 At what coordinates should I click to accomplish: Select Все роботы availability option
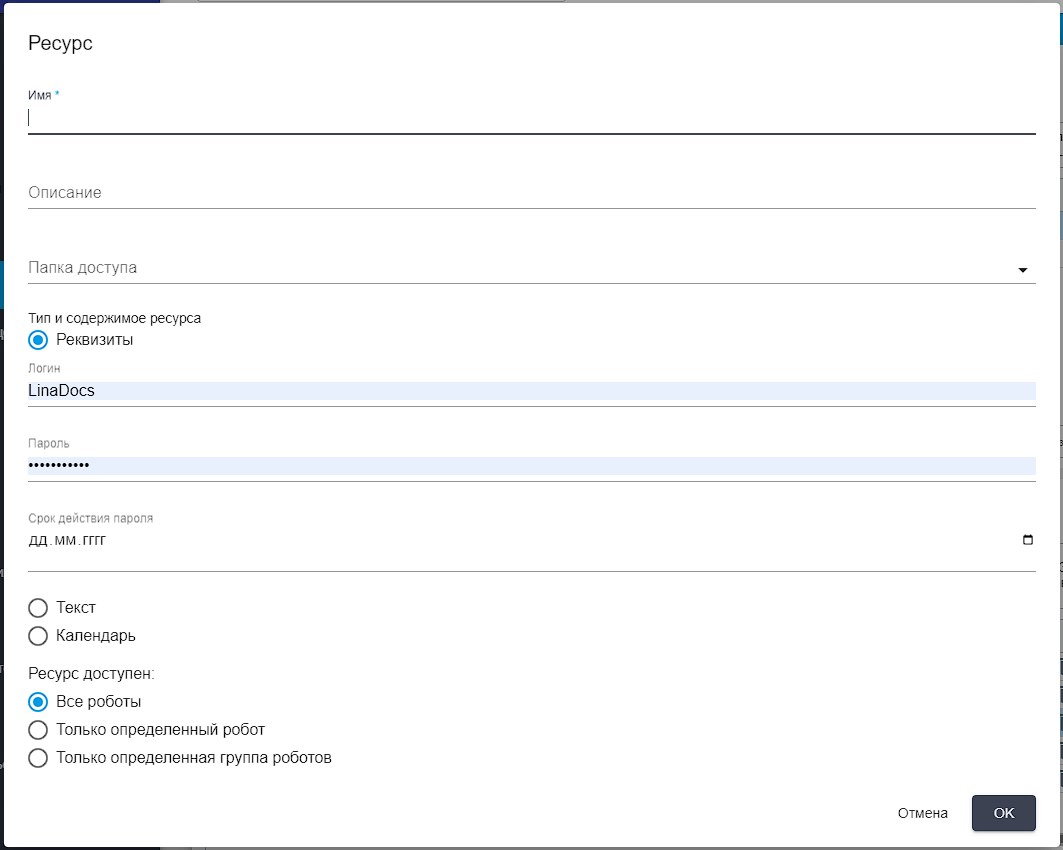tap(38, 702)
